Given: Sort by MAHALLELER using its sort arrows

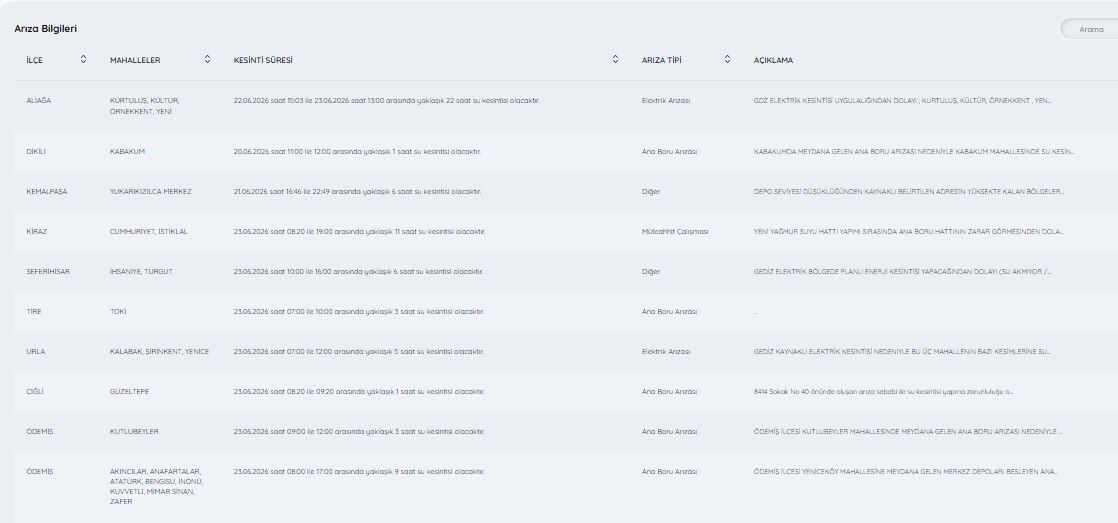Looking at the screenshot, I should pyautogui.click(x=207, y=60).
